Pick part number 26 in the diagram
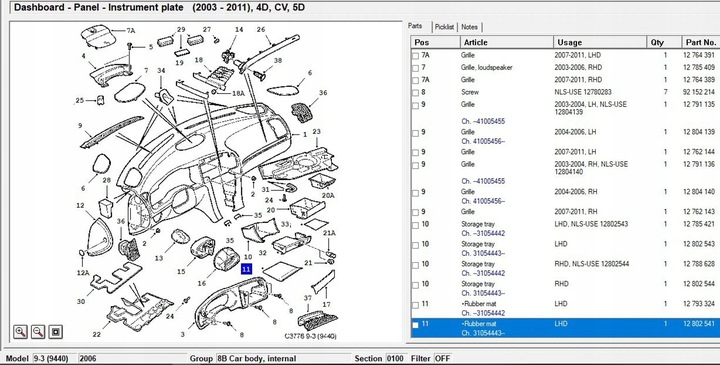The width and height of the screenshot is (720, 365). [261, 30]
